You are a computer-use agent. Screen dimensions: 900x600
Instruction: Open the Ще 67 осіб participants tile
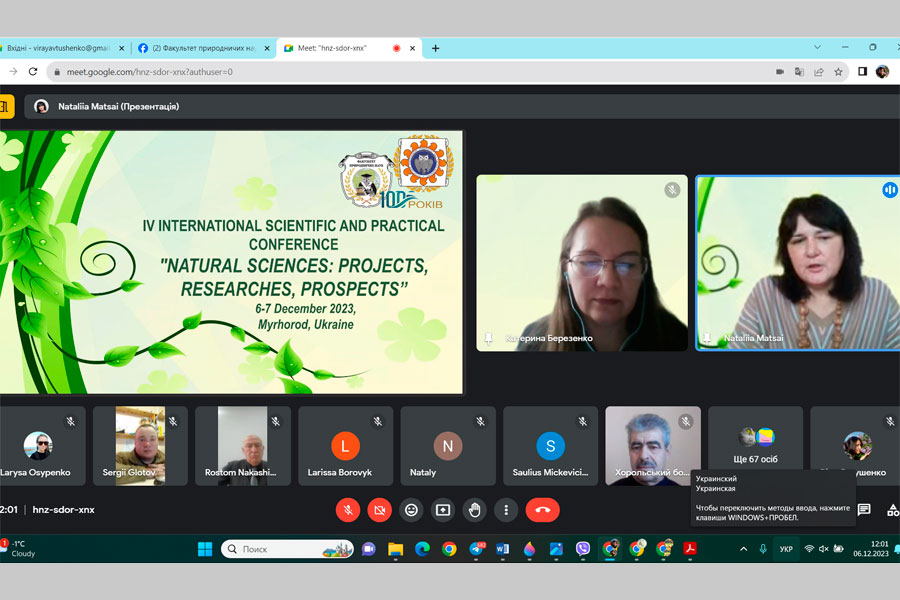756,445
